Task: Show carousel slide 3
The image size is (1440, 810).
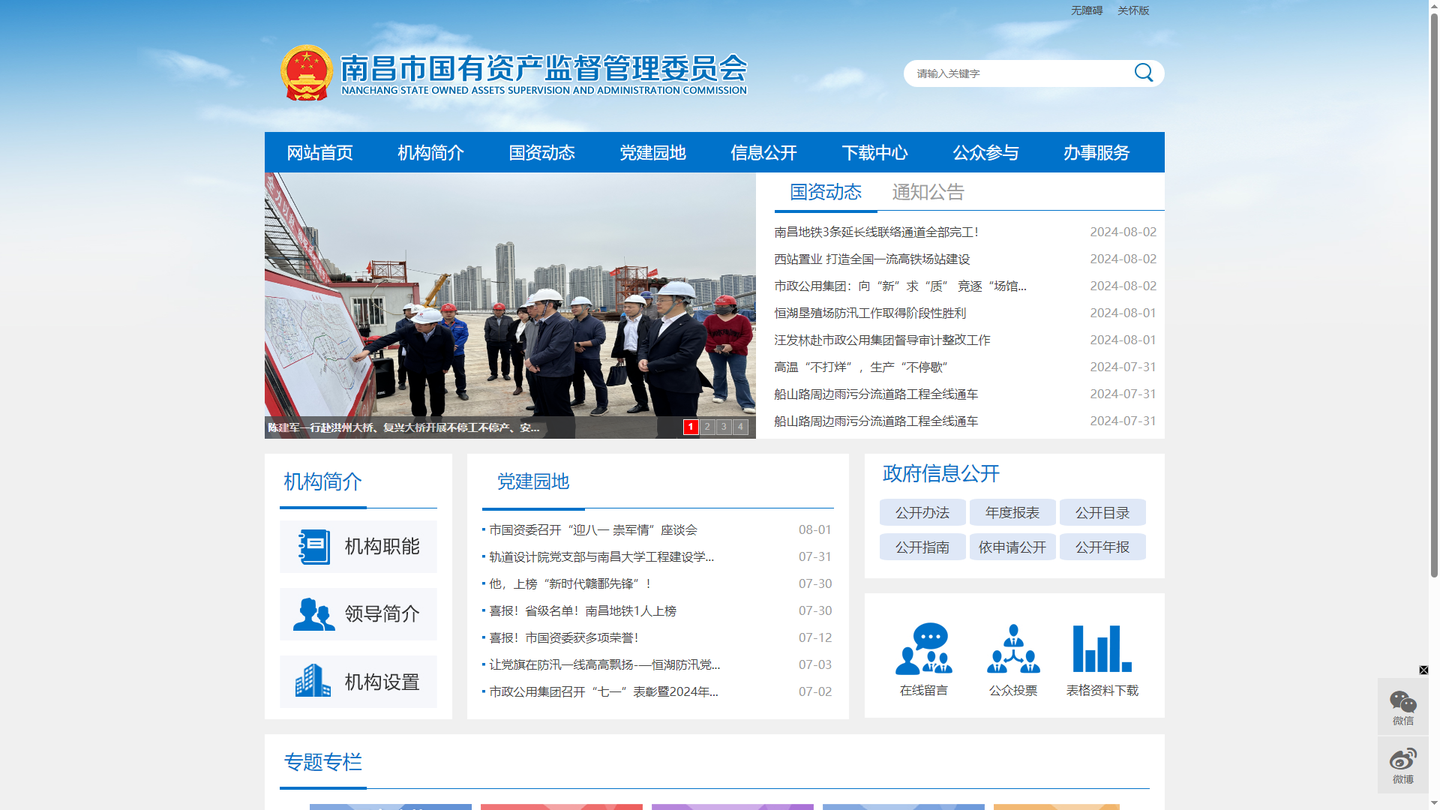Action: (x=724, y=427)
